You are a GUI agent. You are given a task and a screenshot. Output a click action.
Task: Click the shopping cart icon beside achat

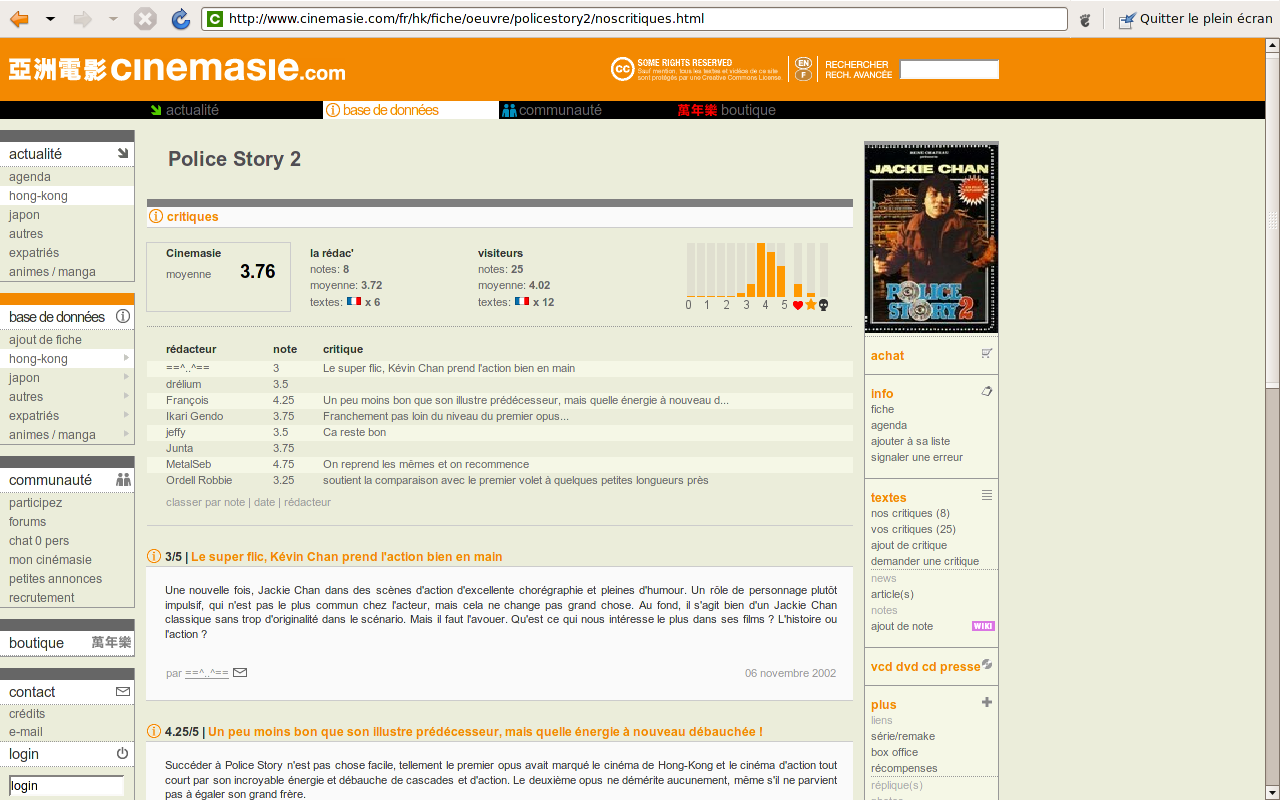click(987, 353)
